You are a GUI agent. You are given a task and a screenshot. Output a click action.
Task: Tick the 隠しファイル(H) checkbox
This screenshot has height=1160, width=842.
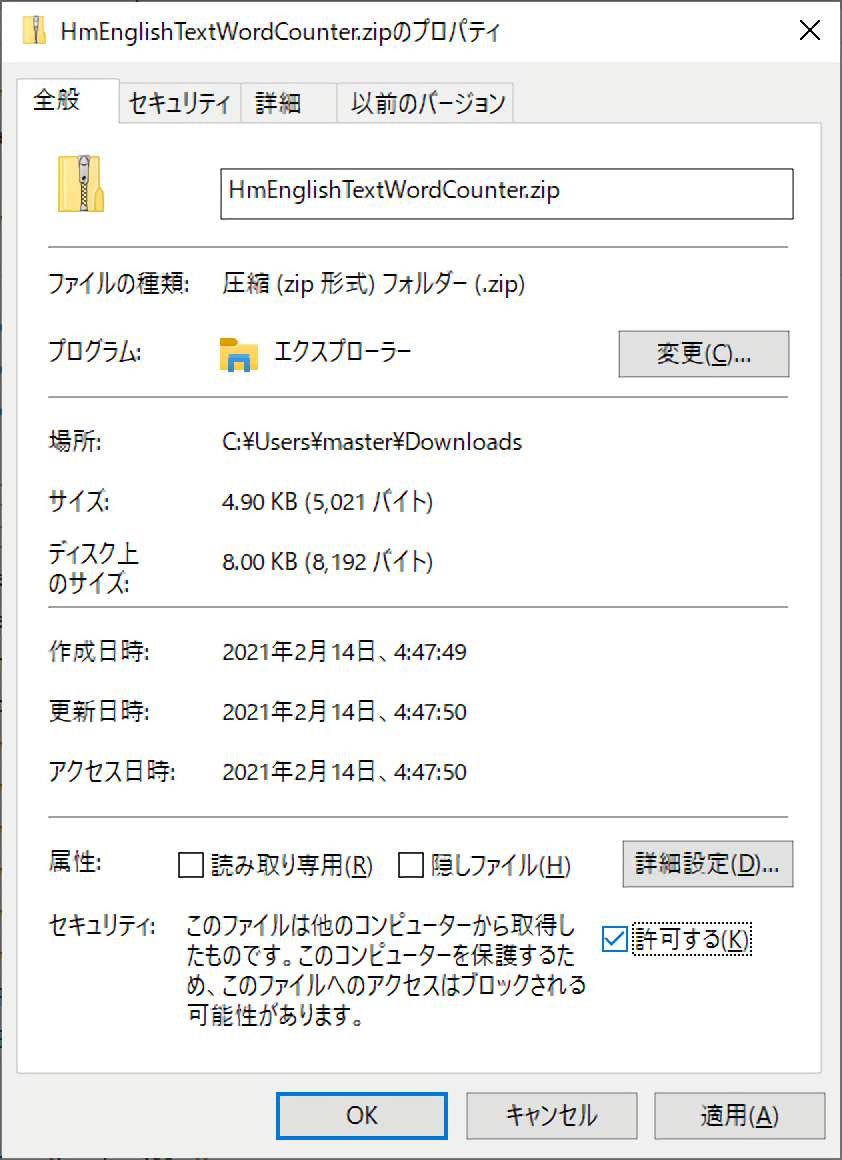tap(411, 865)
